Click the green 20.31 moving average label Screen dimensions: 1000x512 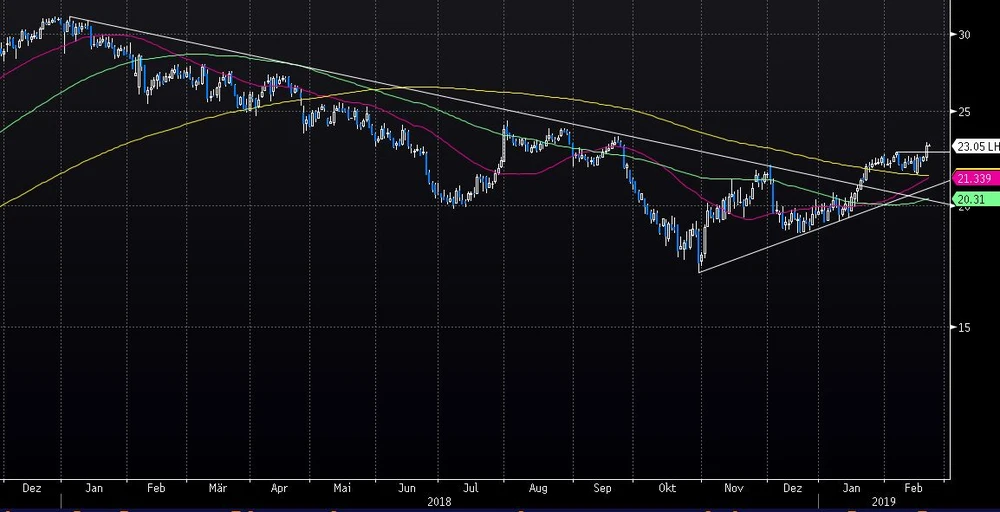(970, 199)
